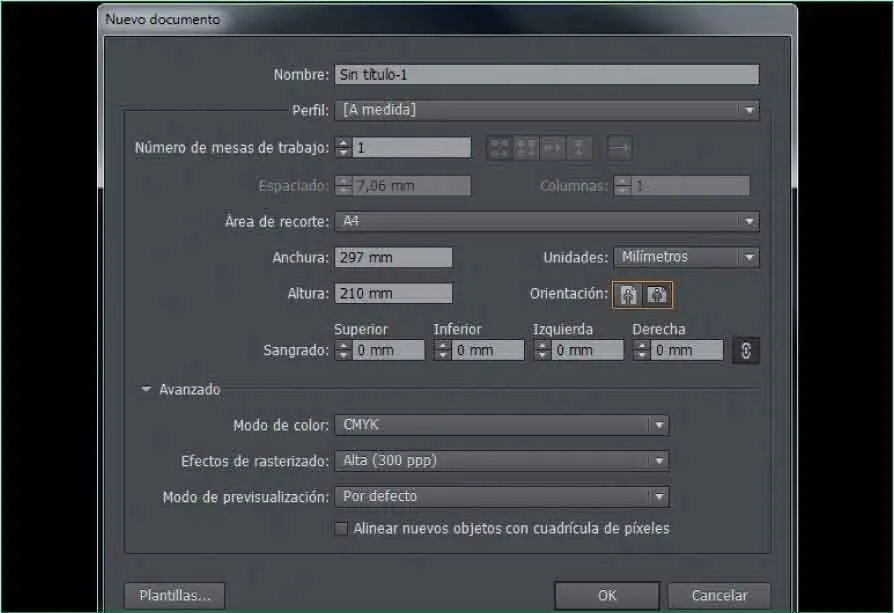Collapse the Avanzado section
894x613 pixels.
147,390
